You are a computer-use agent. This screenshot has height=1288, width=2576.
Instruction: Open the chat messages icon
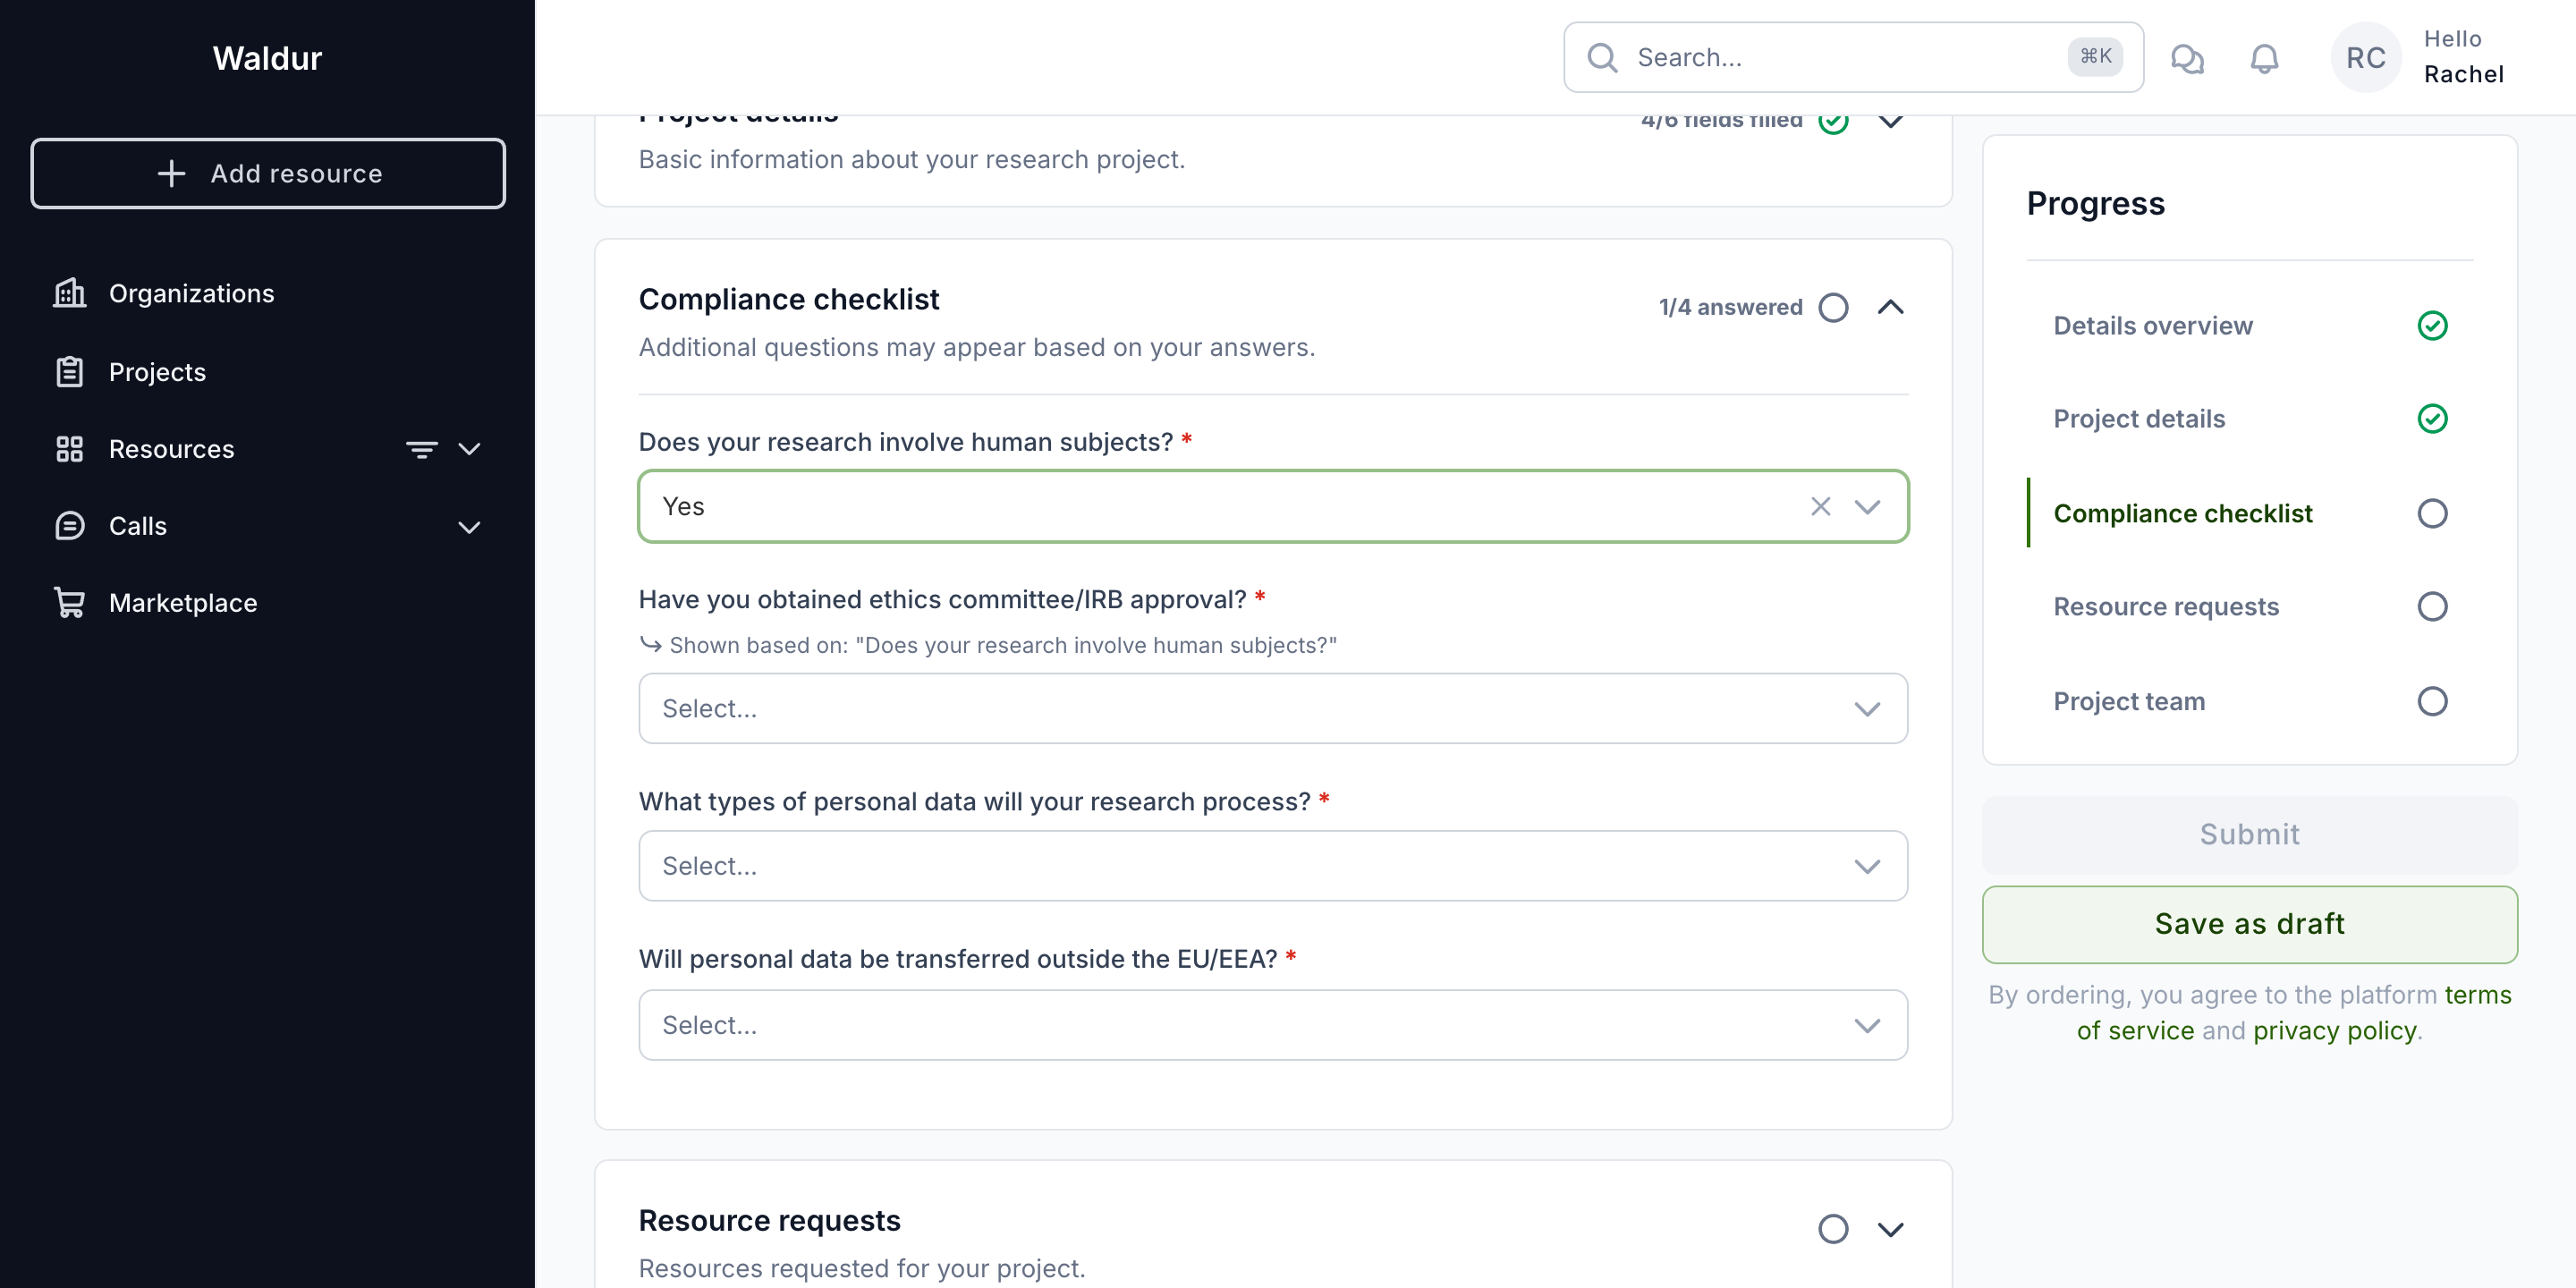coord(2187,58)
